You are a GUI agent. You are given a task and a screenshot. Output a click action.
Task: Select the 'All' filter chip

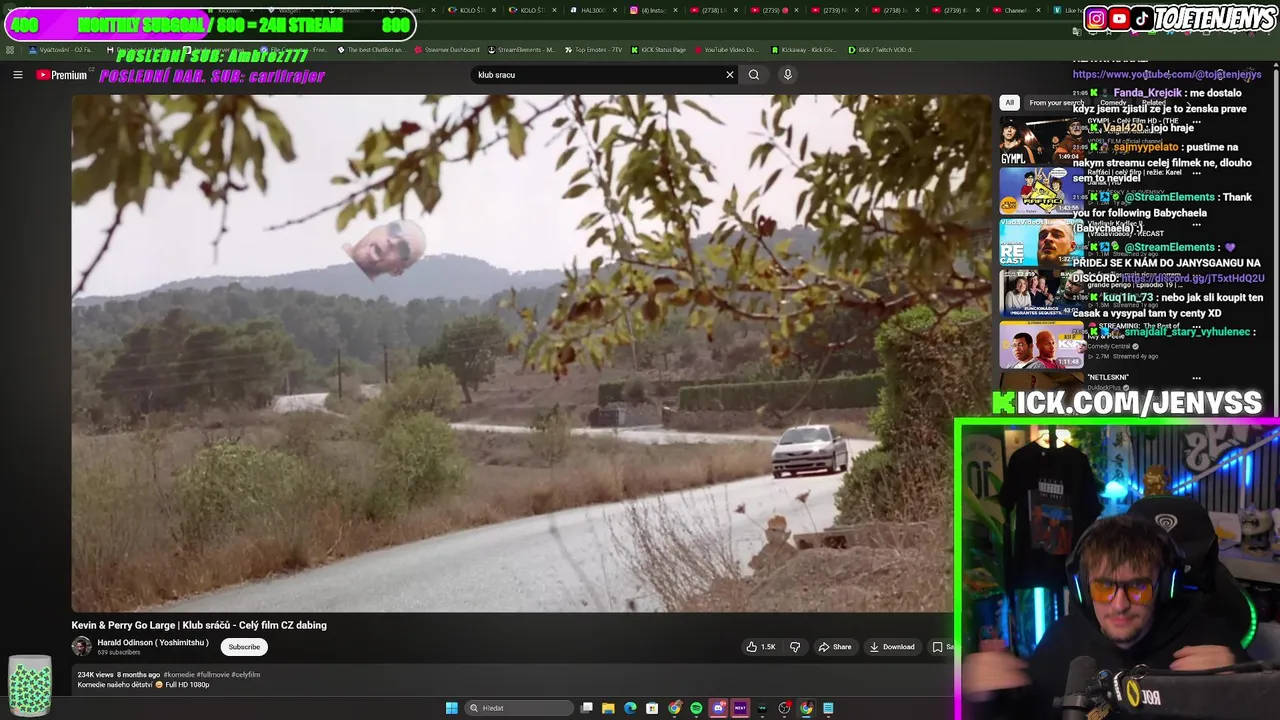click(1009, 103)
